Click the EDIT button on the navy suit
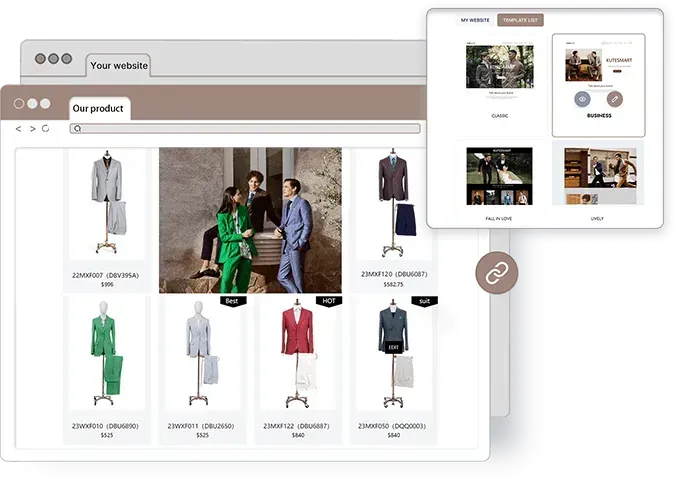The width and height of the screenshot is (676, 486). (x=393, y=348)
